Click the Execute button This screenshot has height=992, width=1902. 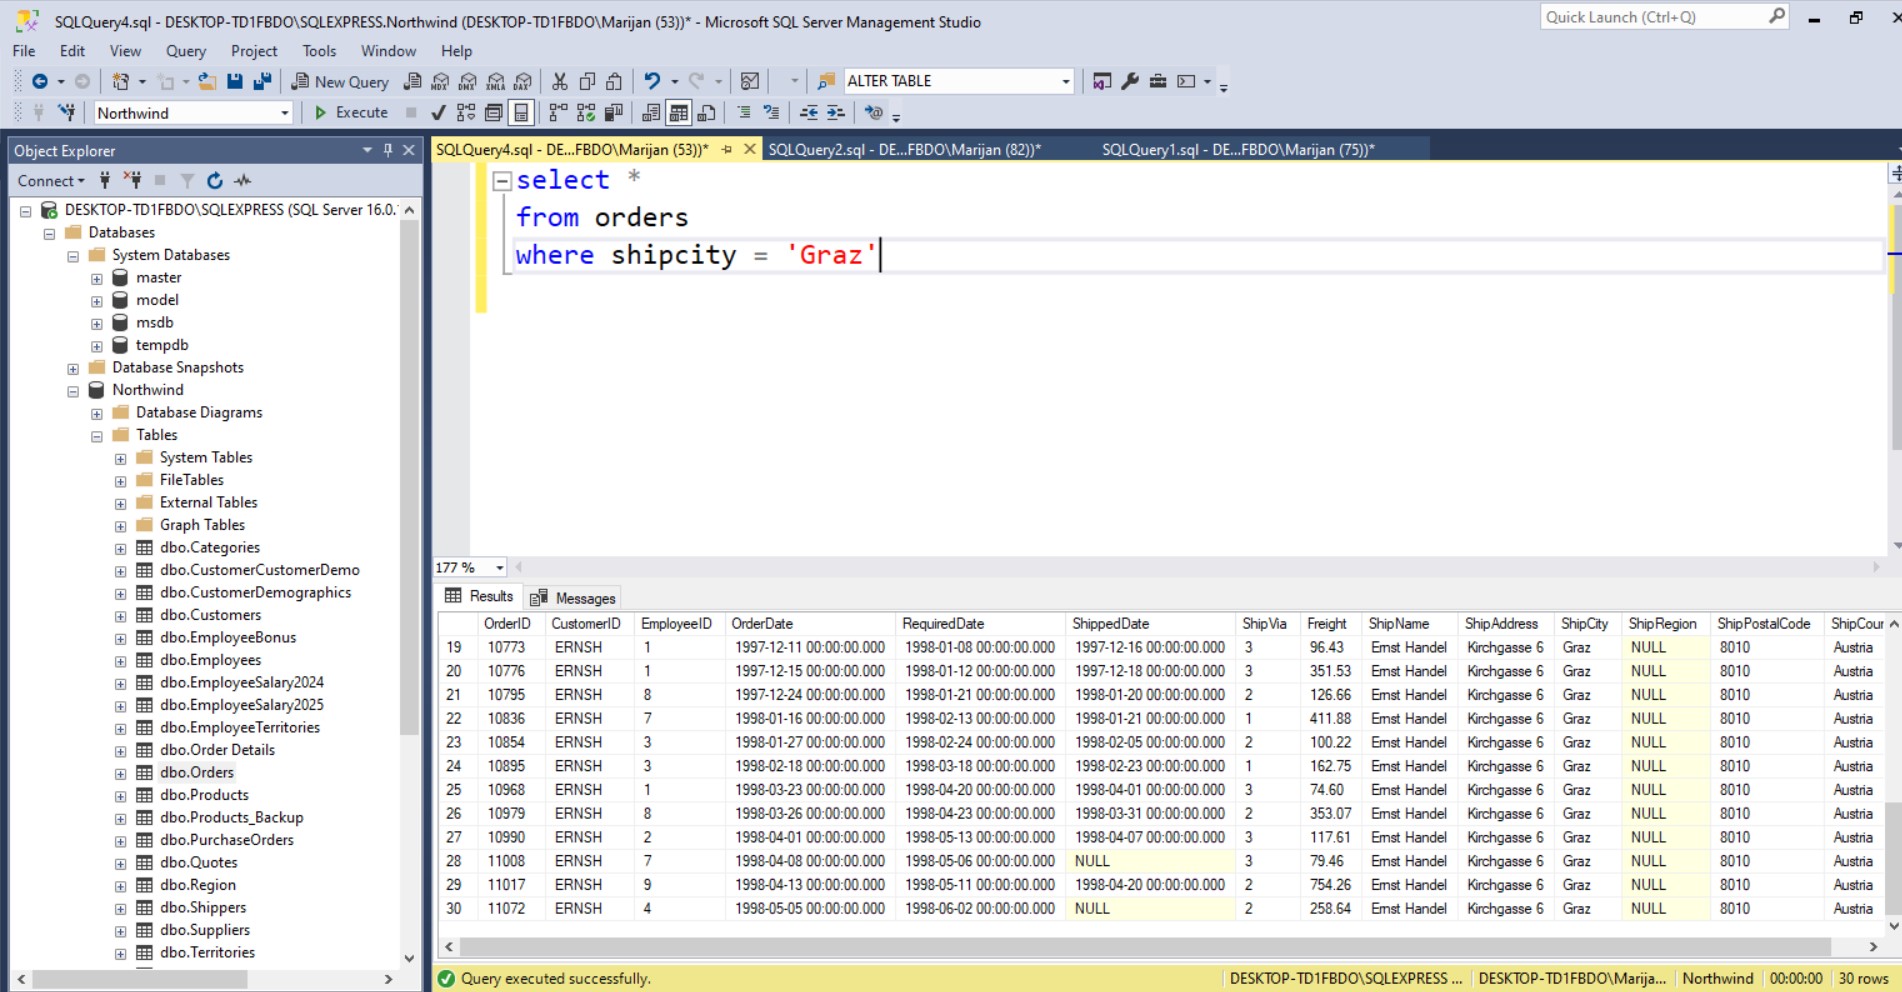tap(351, 113)
